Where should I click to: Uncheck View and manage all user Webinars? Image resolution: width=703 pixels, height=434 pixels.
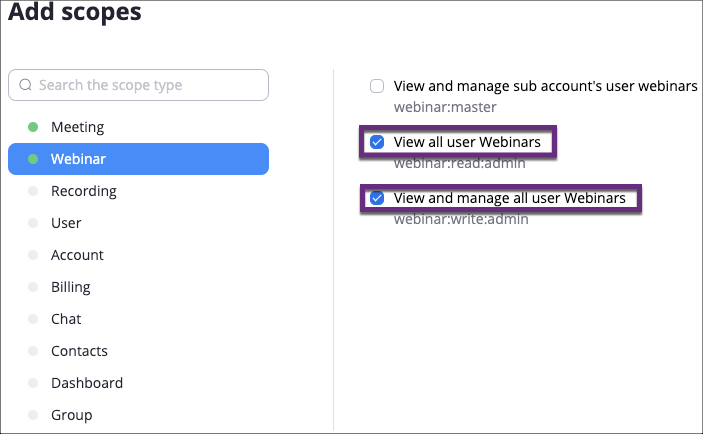pyautogui.click(x=377, y=198)
